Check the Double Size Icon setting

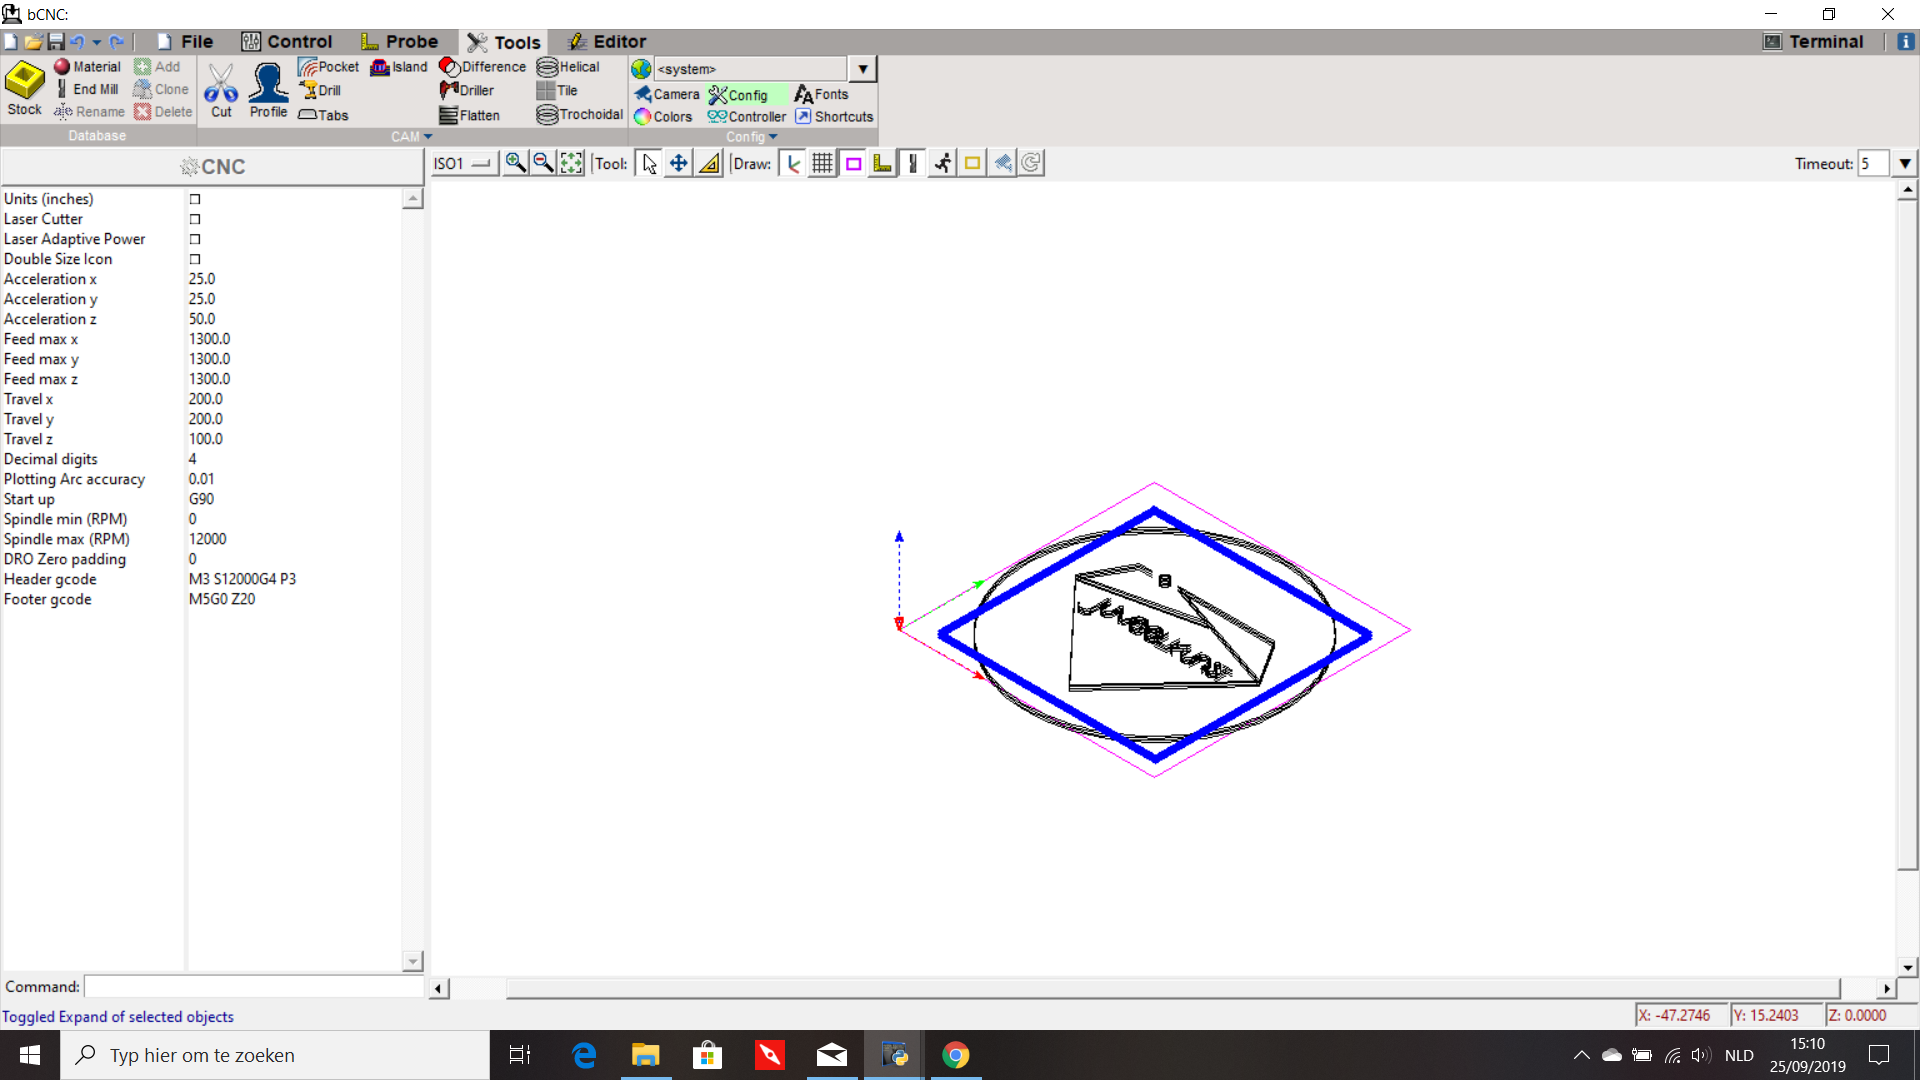pos(194,259)
